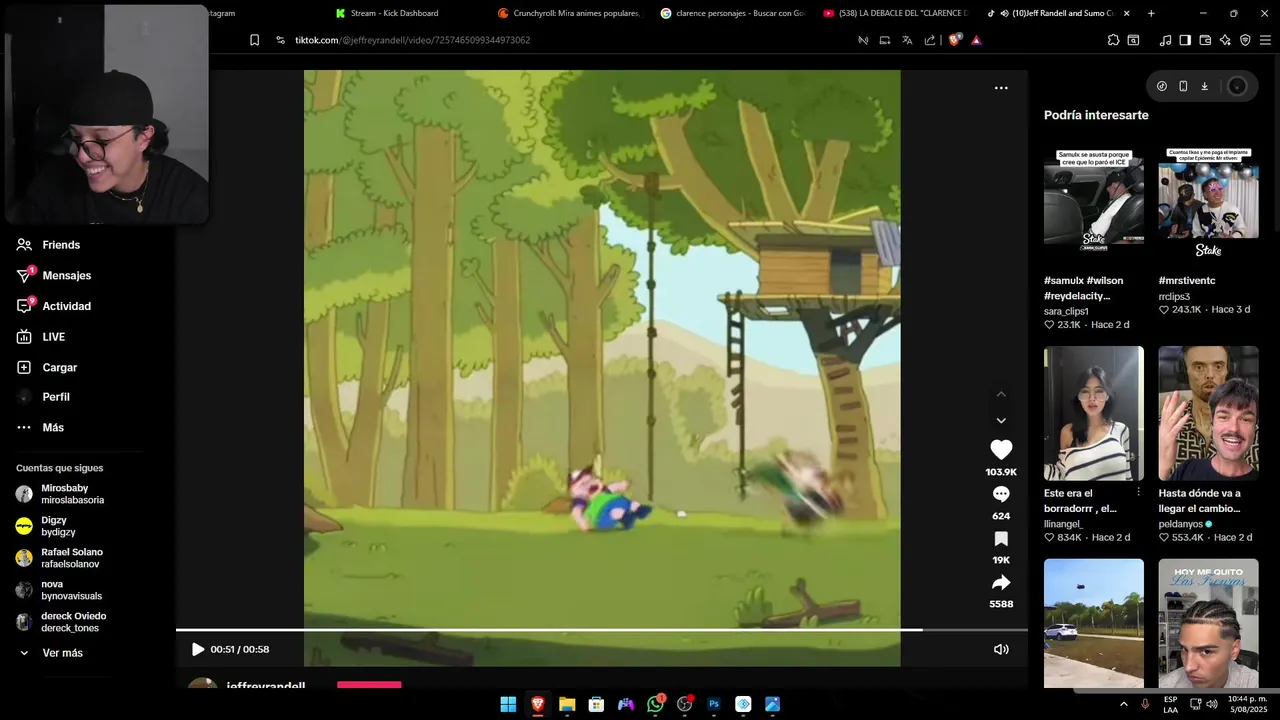
Task: Click the sara_clips1 username
Action: coord(1066,311)
